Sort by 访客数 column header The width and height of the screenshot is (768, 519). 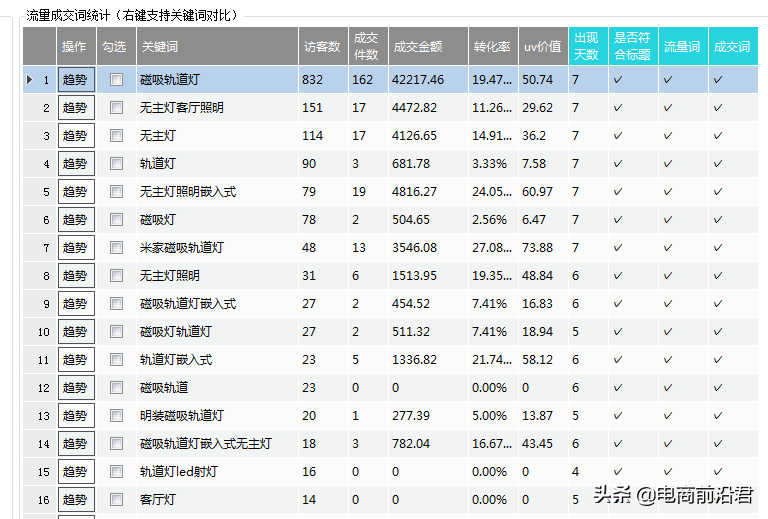click(x=324, y=47)
